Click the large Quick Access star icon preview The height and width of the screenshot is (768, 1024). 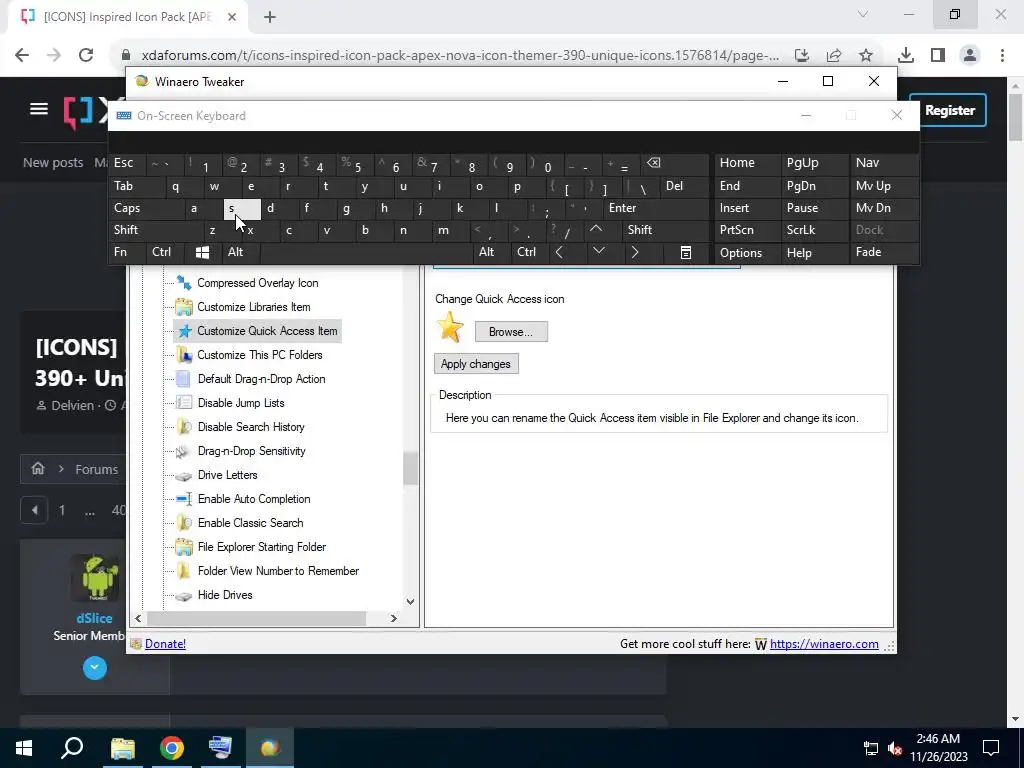(x=450, y=327)
